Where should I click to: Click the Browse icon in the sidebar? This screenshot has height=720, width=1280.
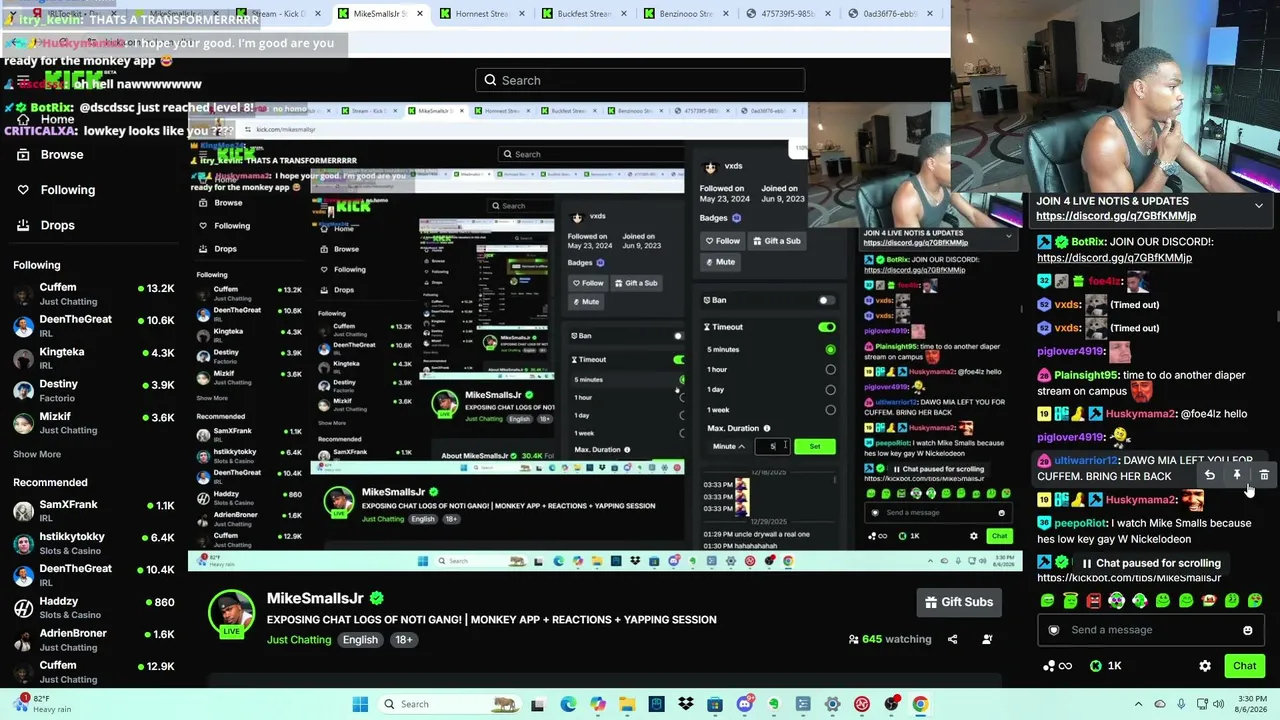coord(23,155)
